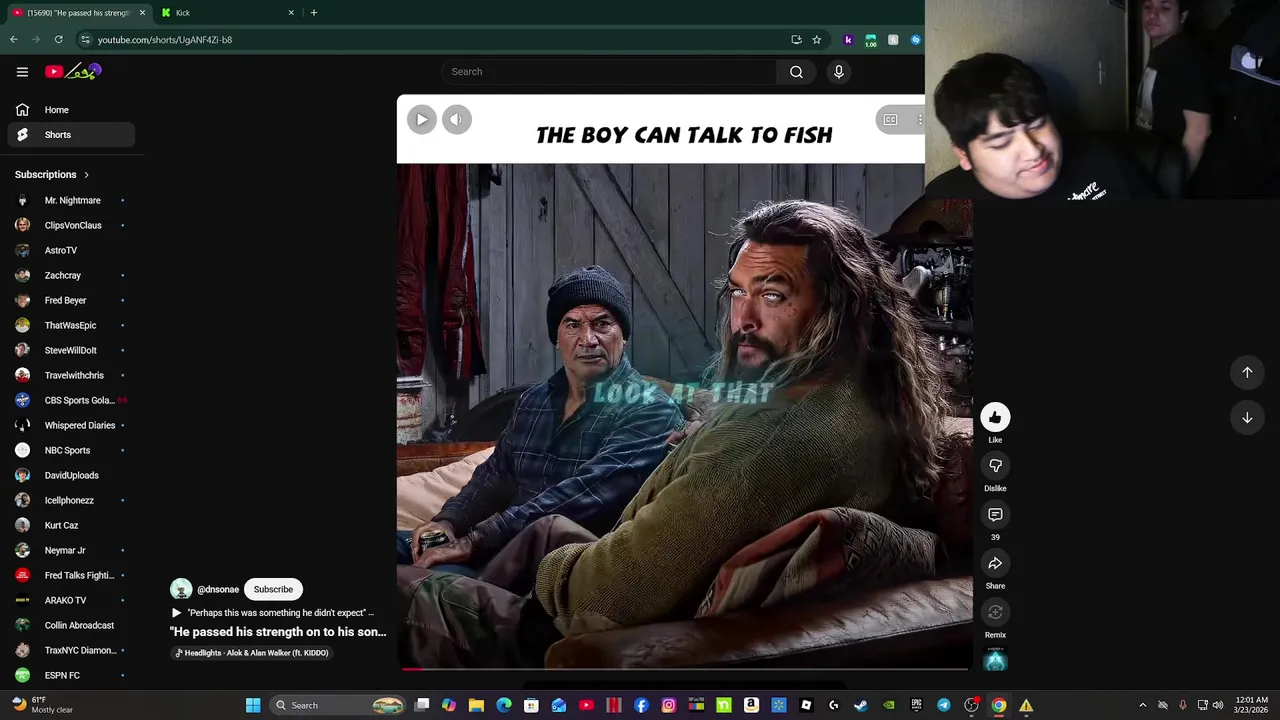Bookmark this page with star icon
Screen dimensions: 1280x720
pos(817,40)
